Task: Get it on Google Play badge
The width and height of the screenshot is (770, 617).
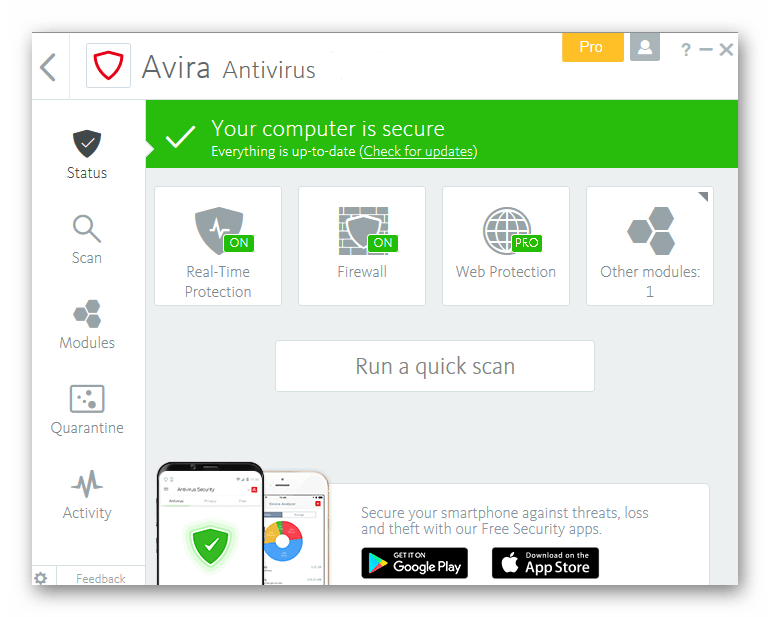Action: click(x=414, y=563)
